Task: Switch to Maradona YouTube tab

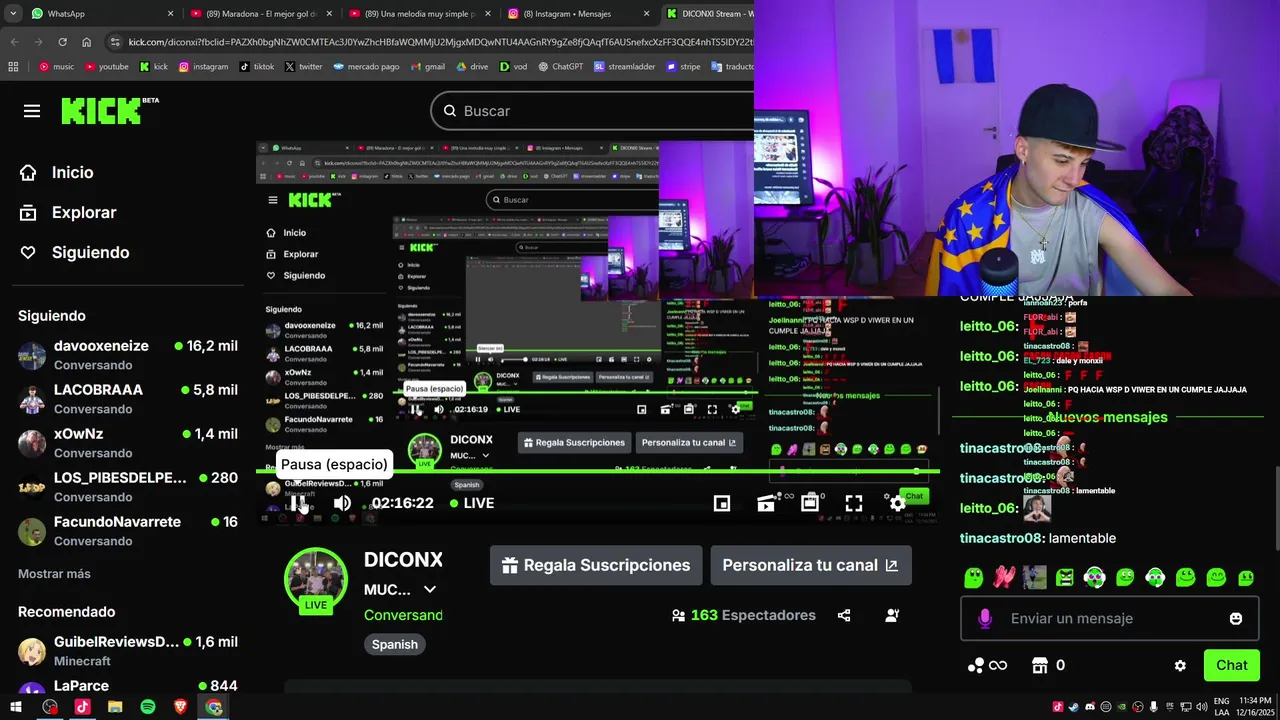Action: pyautogui.click(x=260, y=14)
